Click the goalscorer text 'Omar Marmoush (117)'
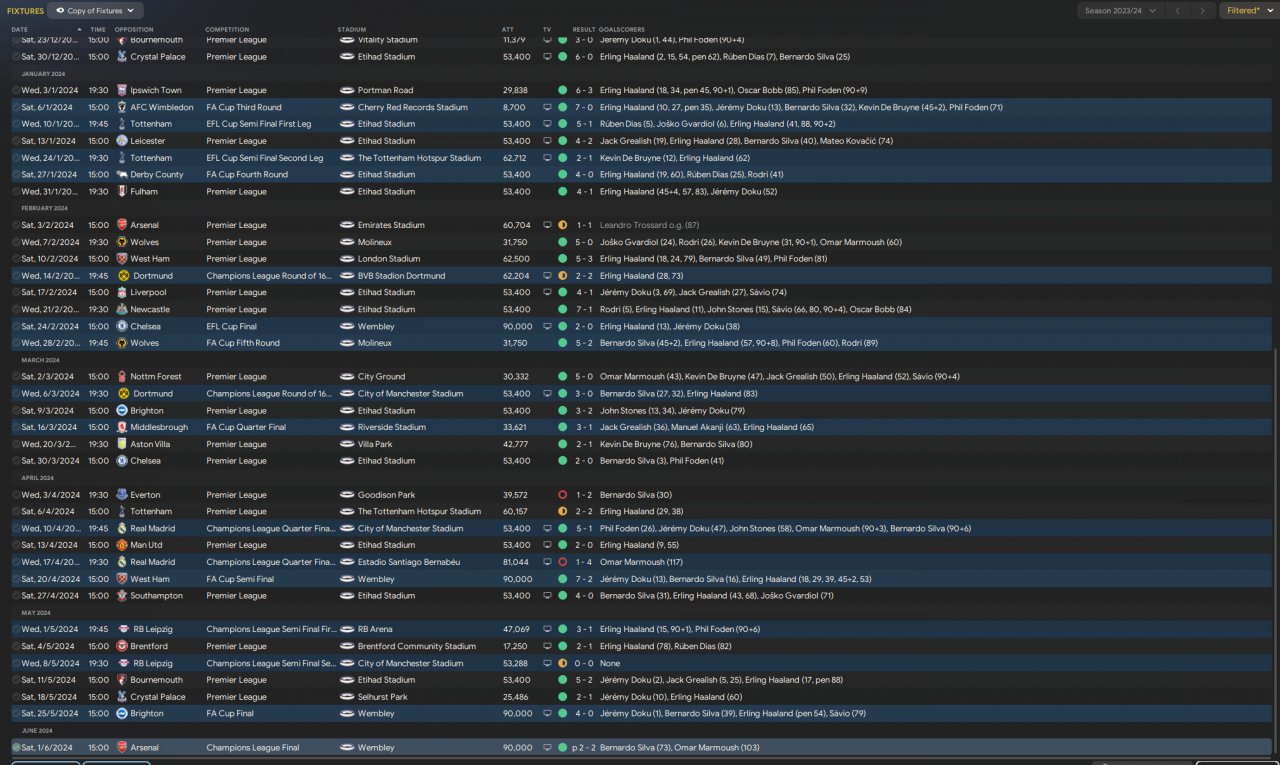The width and height of the screenshot is (1280, 765). pyautogui.click(x=639, y=562)
